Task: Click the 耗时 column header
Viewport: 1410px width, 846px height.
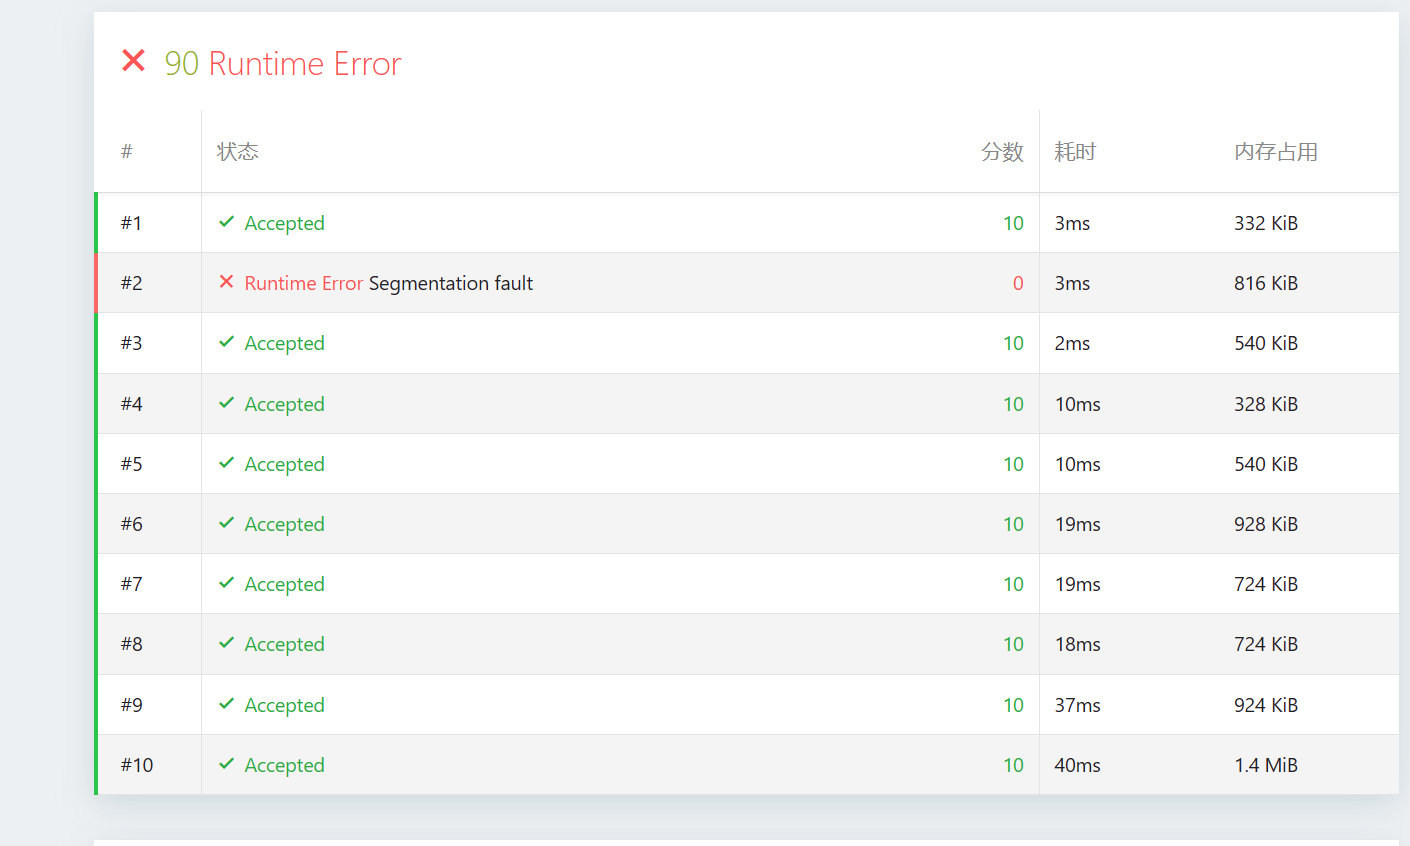Action: [x=1075, y=152]
